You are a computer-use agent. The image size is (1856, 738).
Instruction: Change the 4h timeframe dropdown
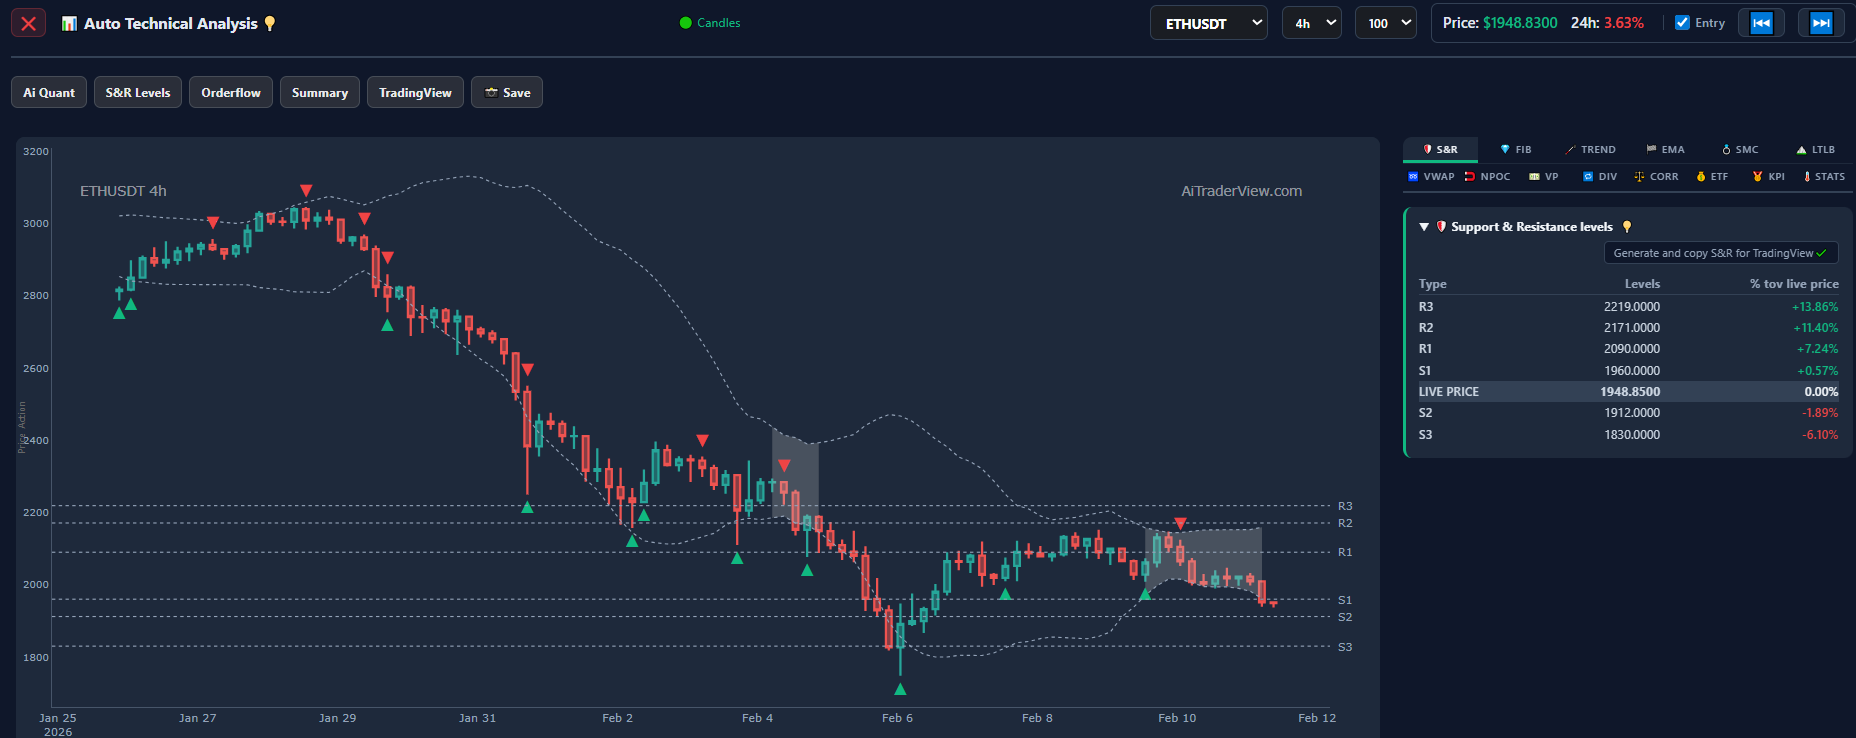1311,23
